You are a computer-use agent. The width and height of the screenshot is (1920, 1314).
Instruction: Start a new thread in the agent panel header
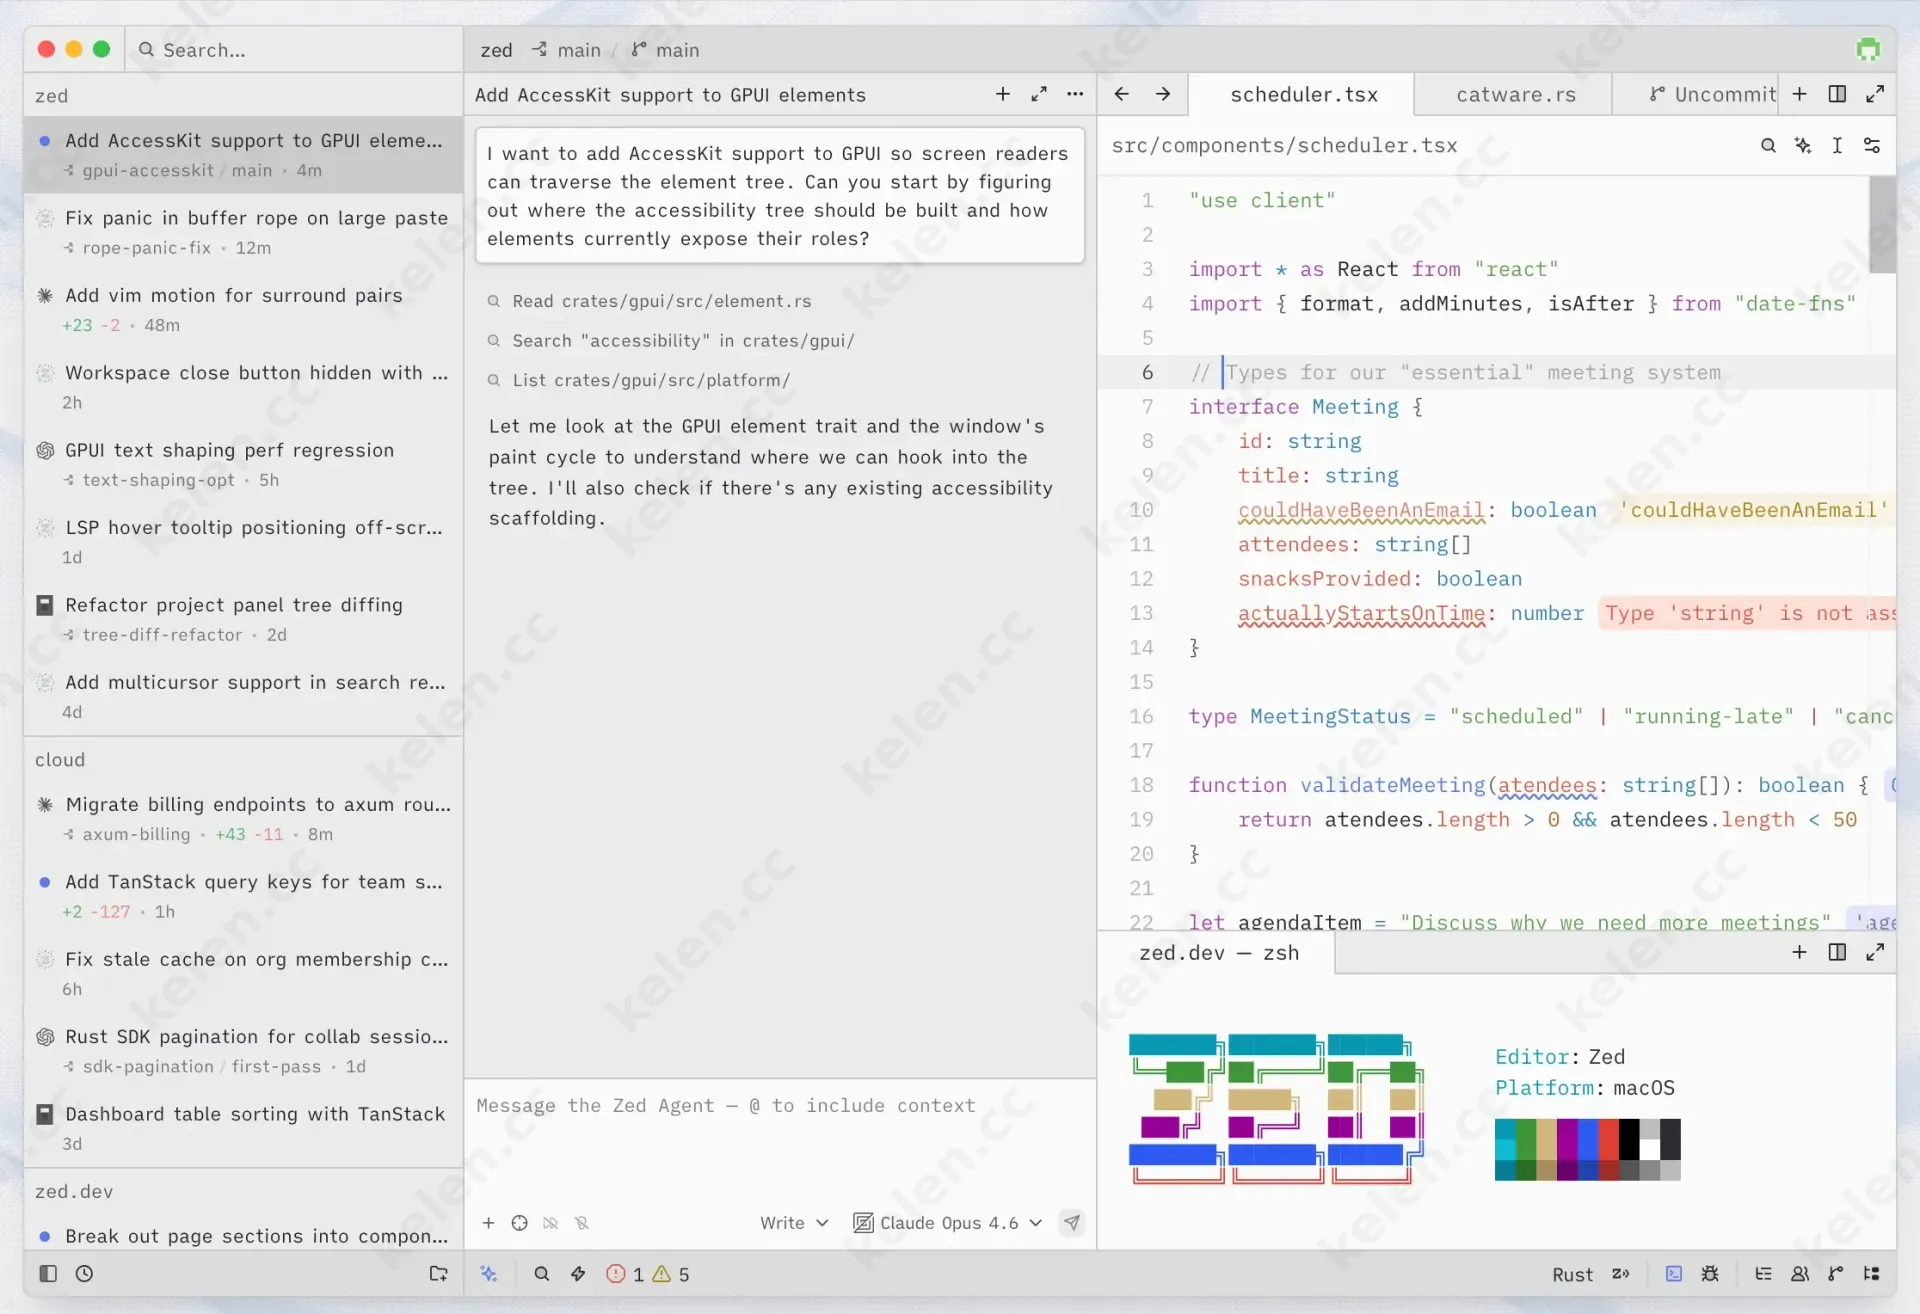1002,94
